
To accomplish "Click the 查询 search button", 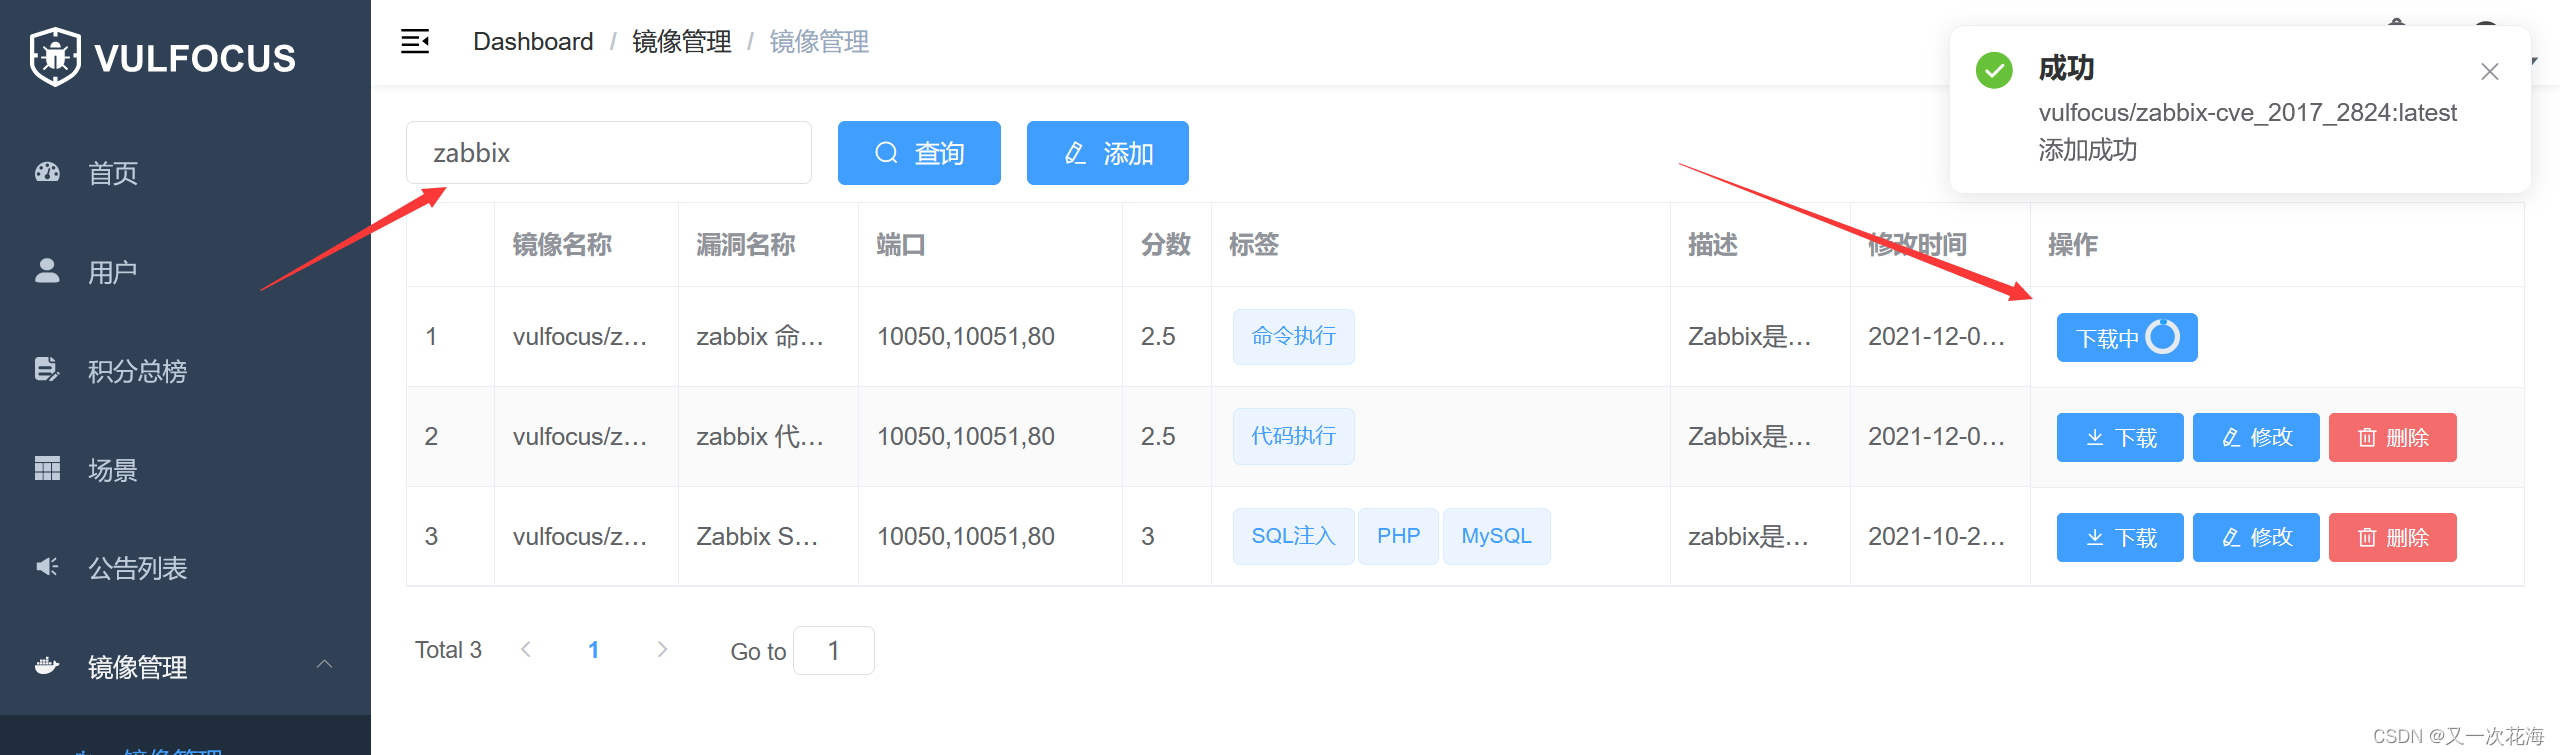I will coord(919,153).
